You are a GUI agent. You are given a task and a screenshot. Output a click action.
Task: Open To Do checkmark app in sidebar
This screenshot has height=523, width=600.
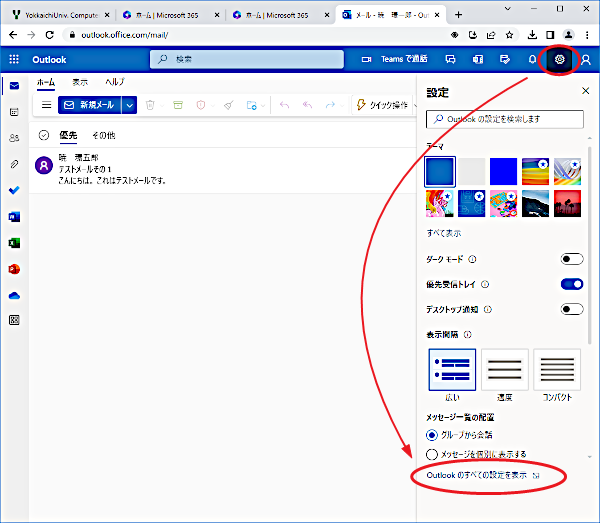tap(14, 190)
